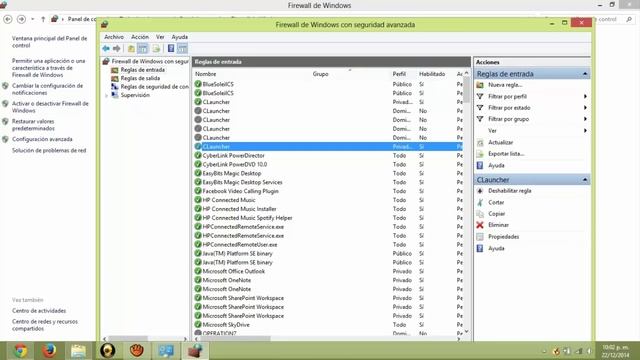Open the Archivo menu

point(114,37)
